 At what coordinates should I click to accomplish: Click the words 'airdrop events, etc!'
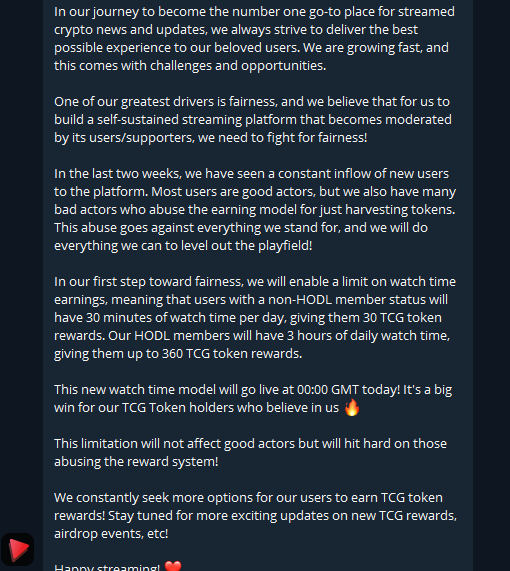point(111,533)
